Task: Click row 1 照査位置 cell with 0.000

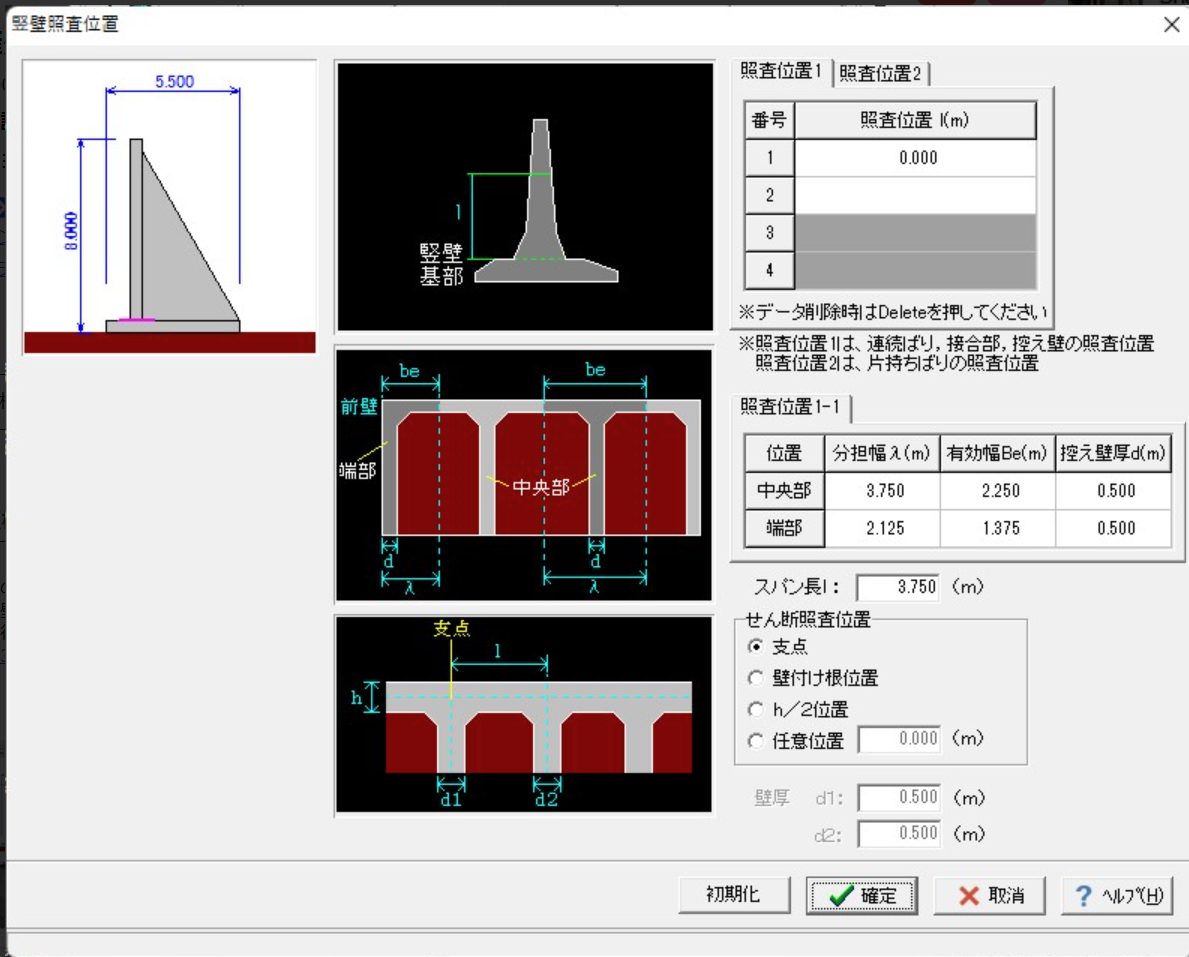Action: tap(915, 158)
